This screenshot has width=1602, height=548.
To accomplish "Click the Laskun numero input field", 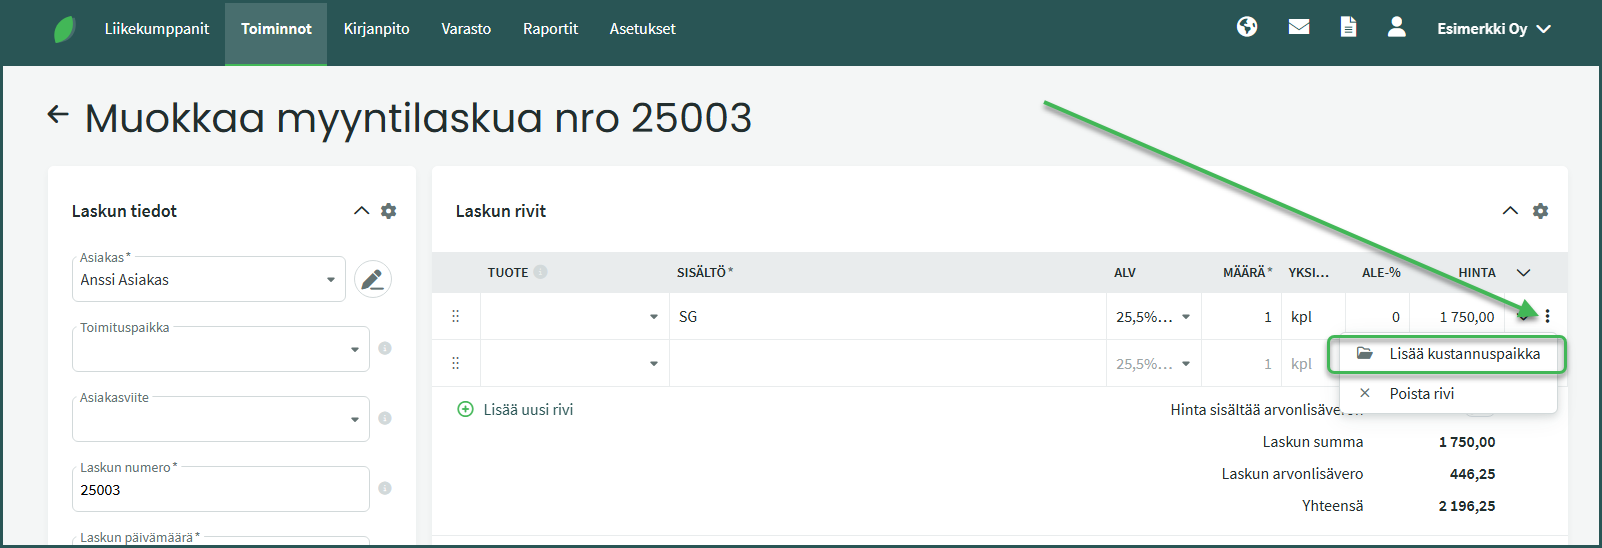I will (220, 490).
